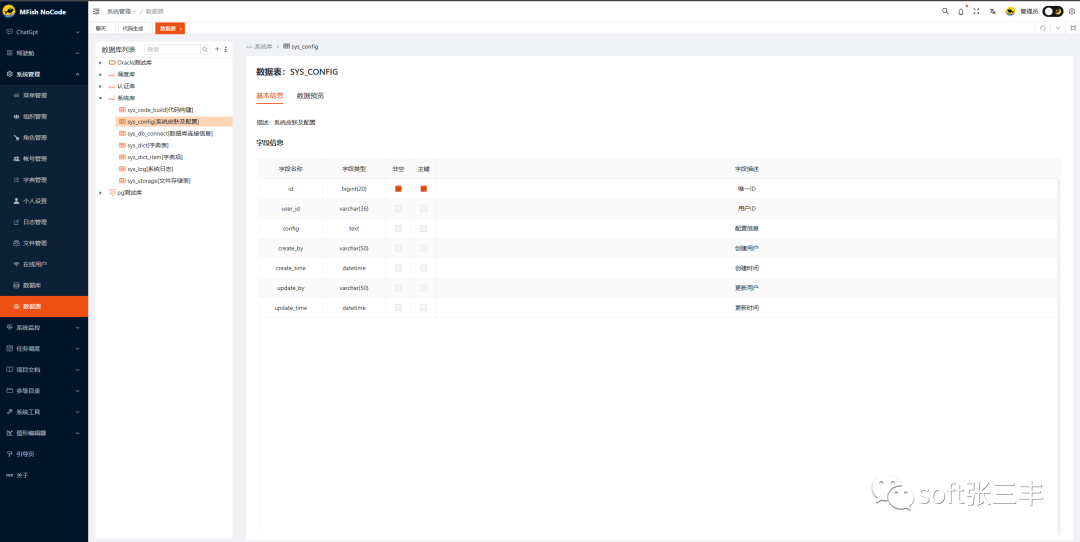The image size is (1080, 542).
Task: Toggle 非空 checkbox for user_id row
Action: pyautogui.click(x=398, y=208)
